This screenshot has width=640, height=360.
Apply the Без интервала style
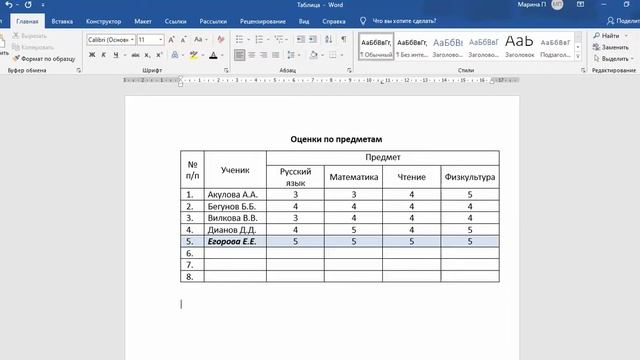coord(412,47)
